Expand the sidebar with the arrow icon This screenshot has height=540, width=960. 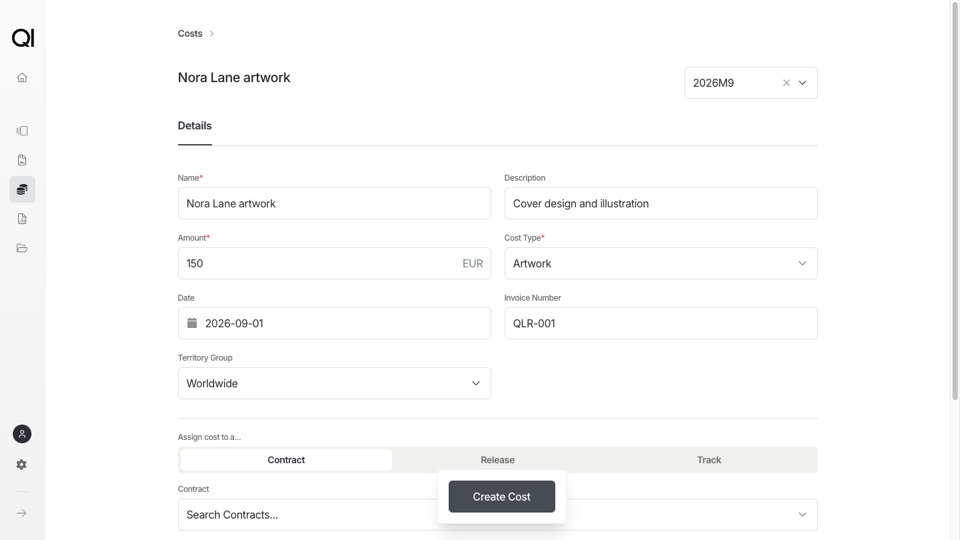click(22, 513)
